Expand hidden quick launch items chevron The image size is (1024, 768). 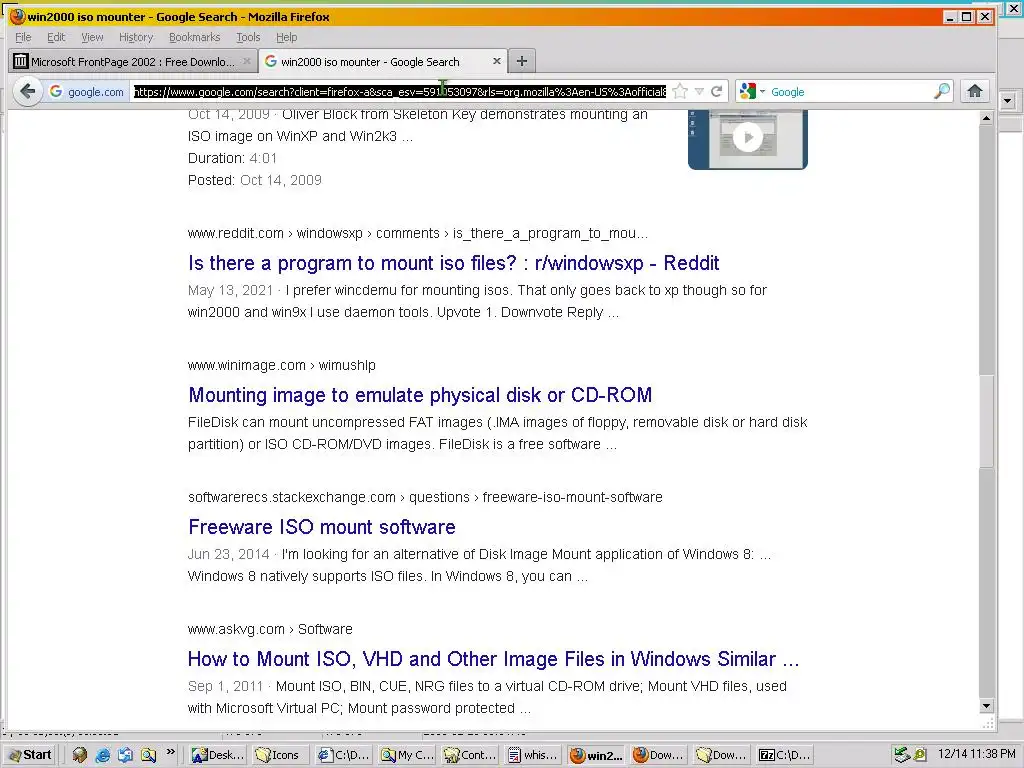coord(171,752)
